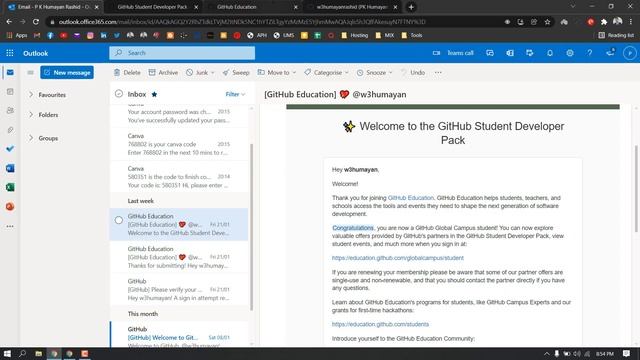Viewport: 640px width, 360px height.
Task: Open the Canva 580351 code email
Action: 179,177
